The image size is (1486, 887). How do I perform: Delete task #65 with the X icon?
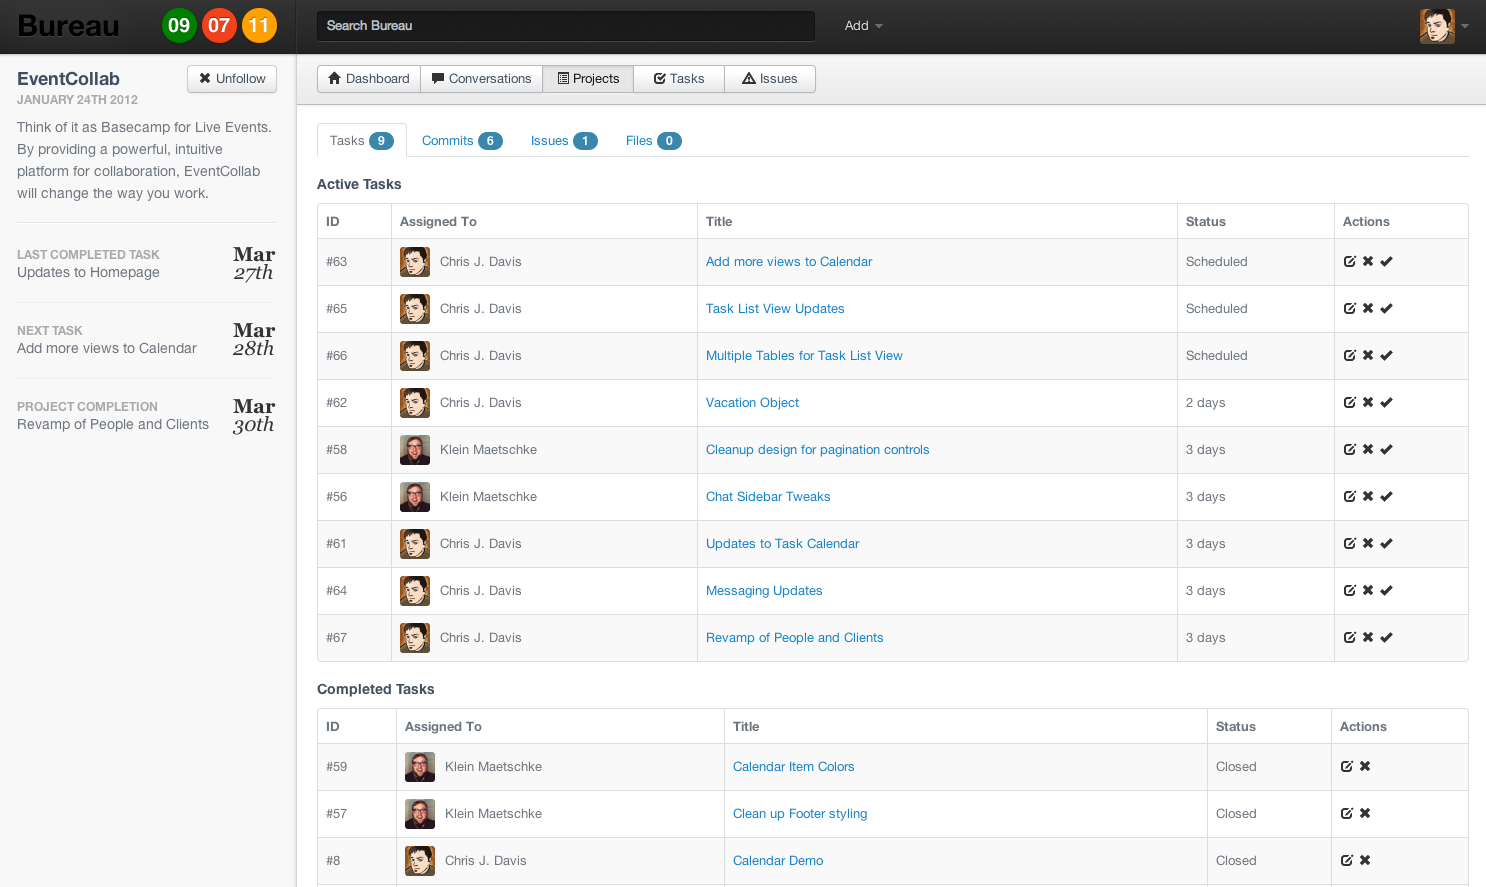[x=1368, y=309]
